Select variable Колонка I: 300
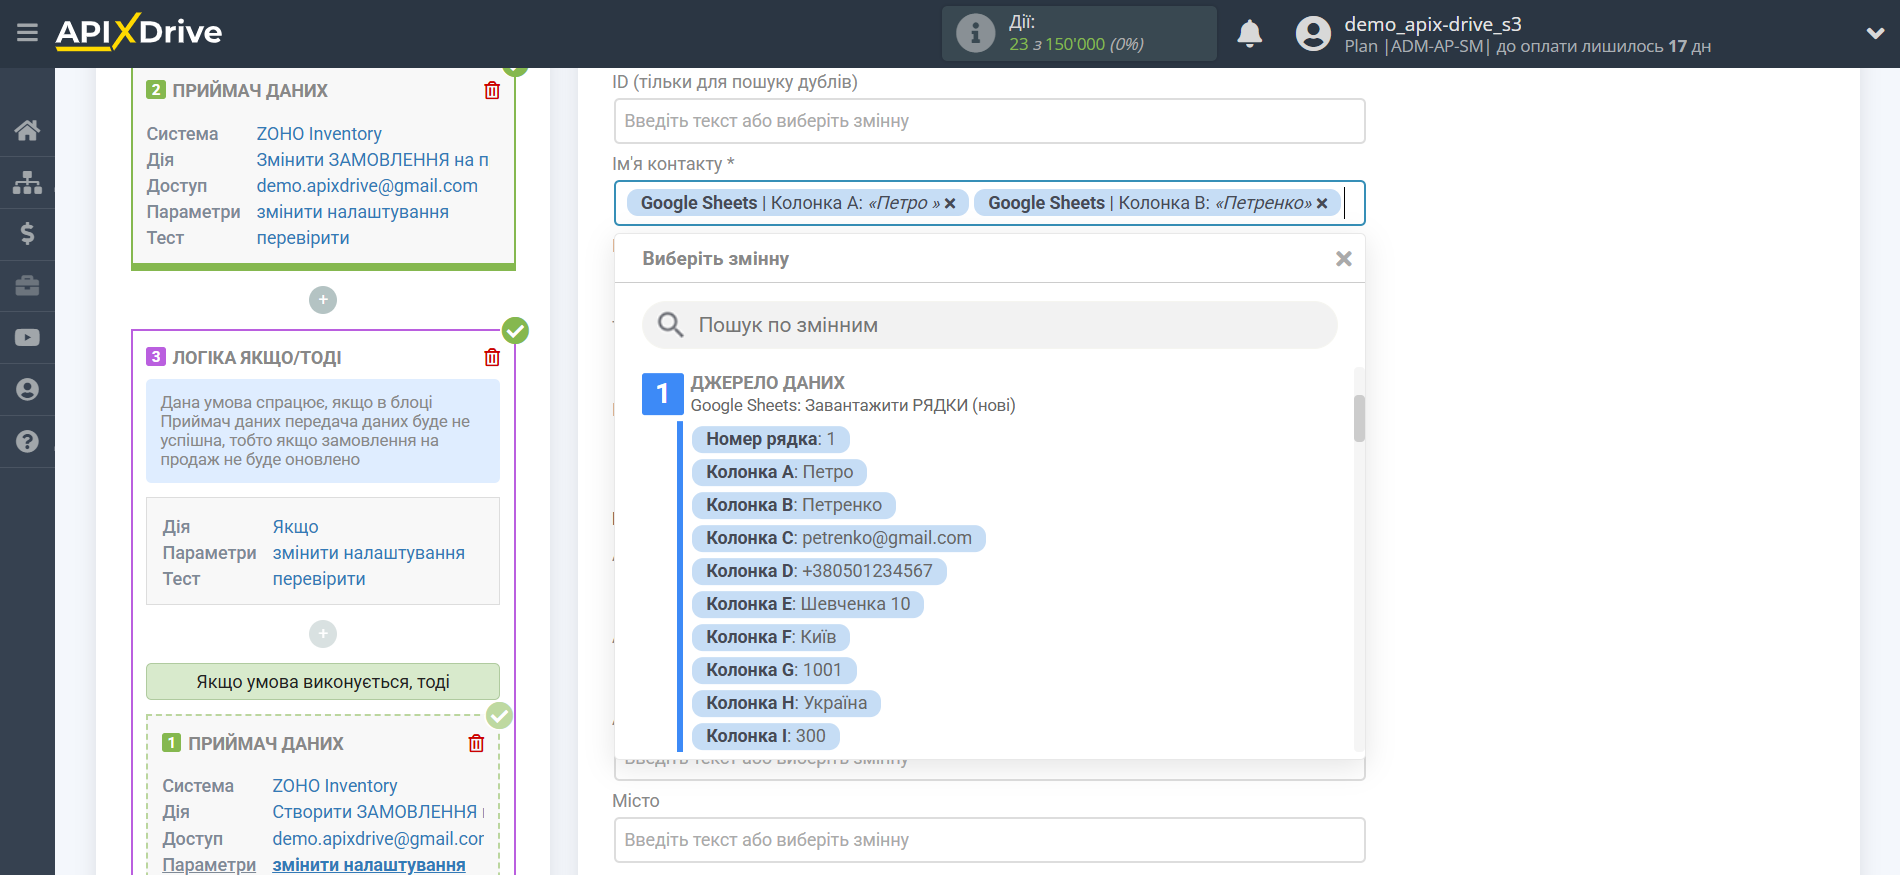The image size is (1900, 875). pos(765,736)
